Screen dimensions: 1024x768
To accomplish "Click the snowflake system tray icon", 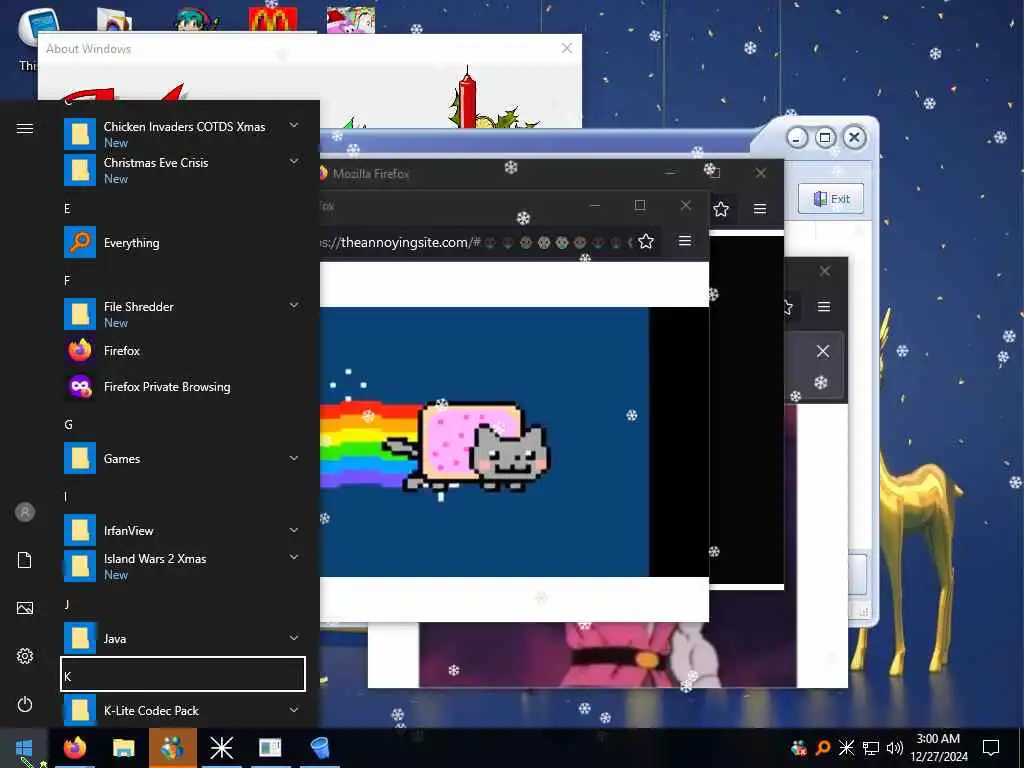I will pyautogui.click(x=846, y=748).
